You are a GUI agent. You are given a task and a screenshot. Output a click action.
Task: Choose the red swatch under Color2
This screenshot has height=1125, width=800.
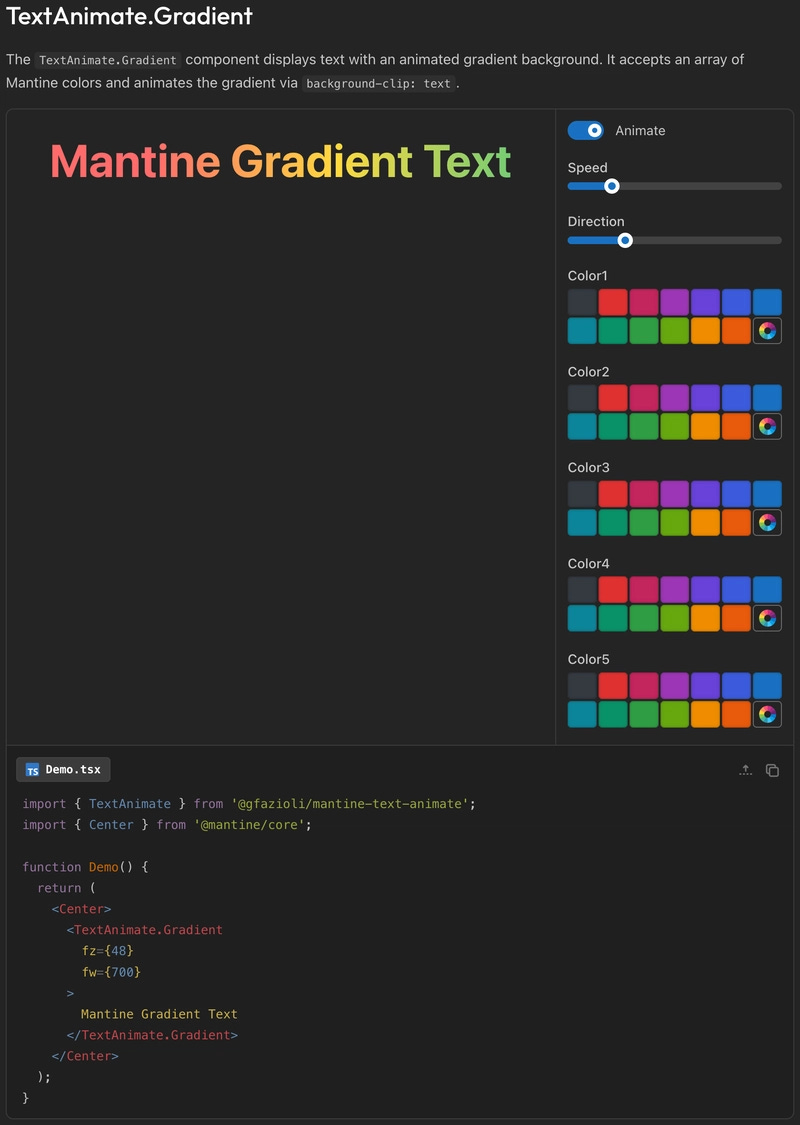(613, 397)
